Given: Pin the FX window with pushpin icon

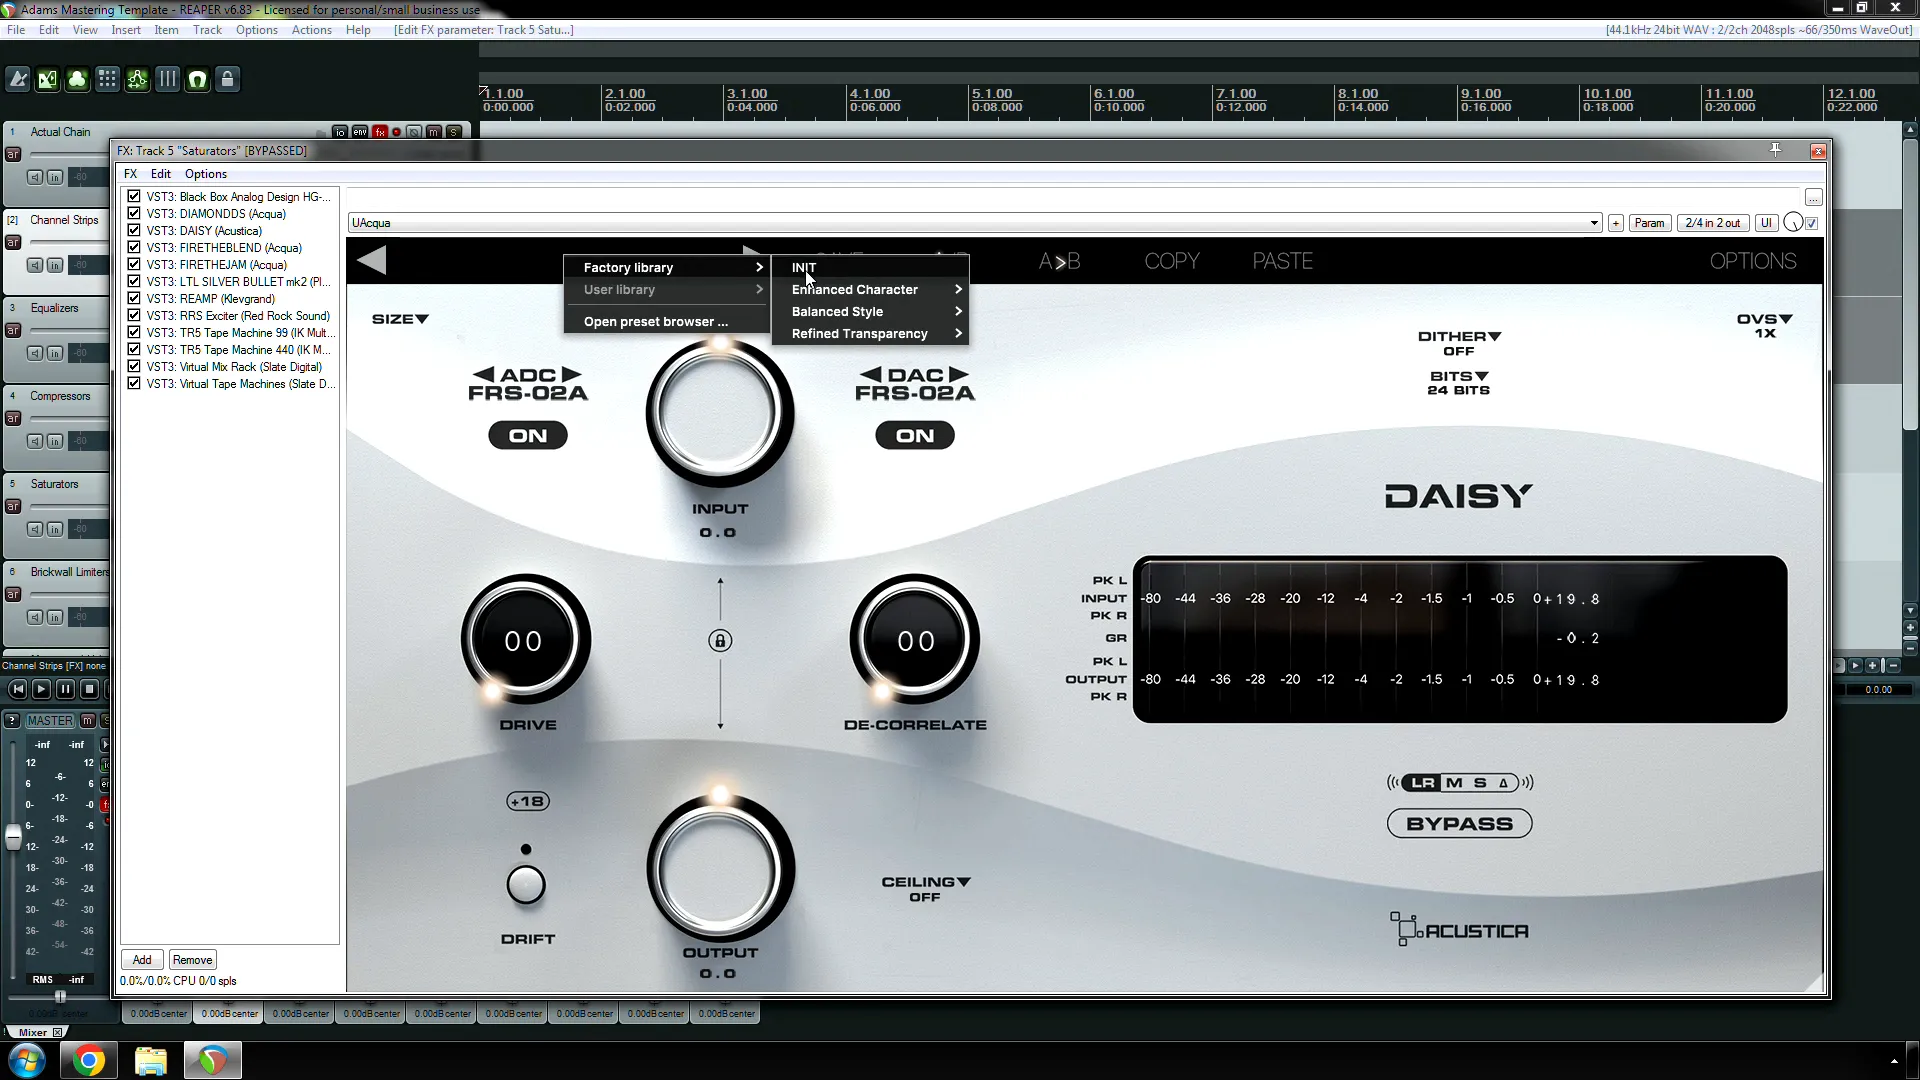Looking at the screenshot, I should tap(1776, 150).
